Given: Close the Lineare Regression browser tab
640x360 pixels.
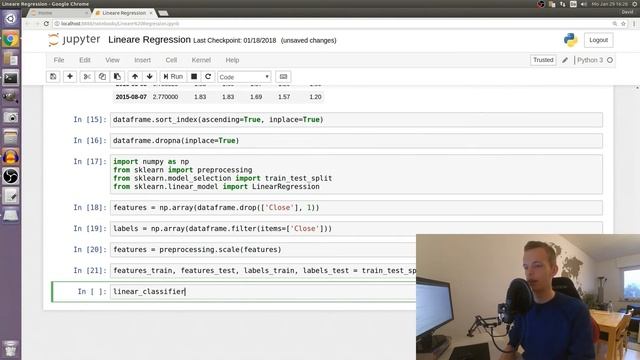Looking at the screenshot, I should (x=151, y=13).
